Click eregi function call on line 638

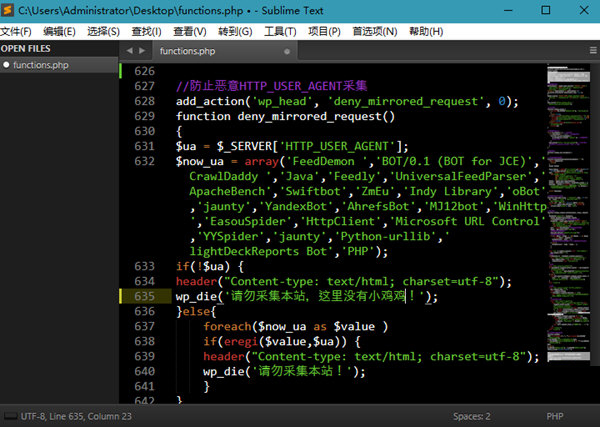pos(239,341)
